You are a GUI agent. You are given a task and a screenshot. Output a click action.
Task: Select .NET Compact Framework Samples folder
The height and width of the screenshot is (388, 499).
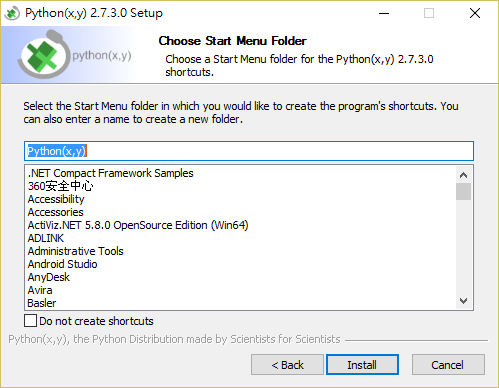coord(110,173)
